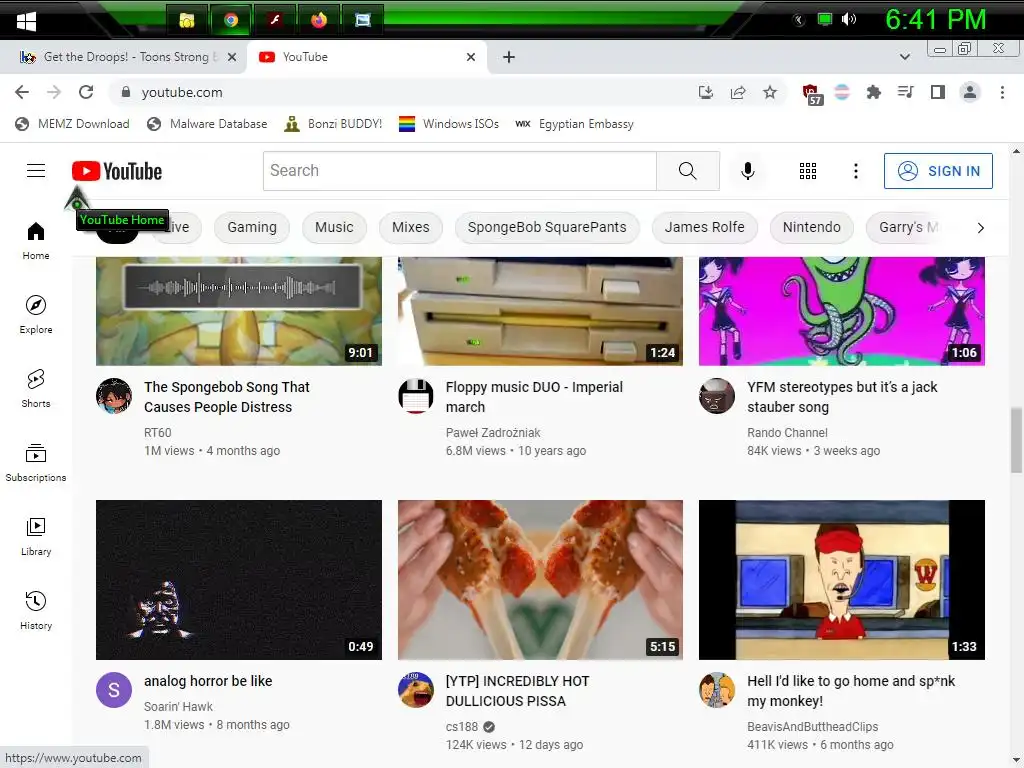Open the Windows ISOs bookmark
Screen dimensions: 1024x768
(449, 124)
